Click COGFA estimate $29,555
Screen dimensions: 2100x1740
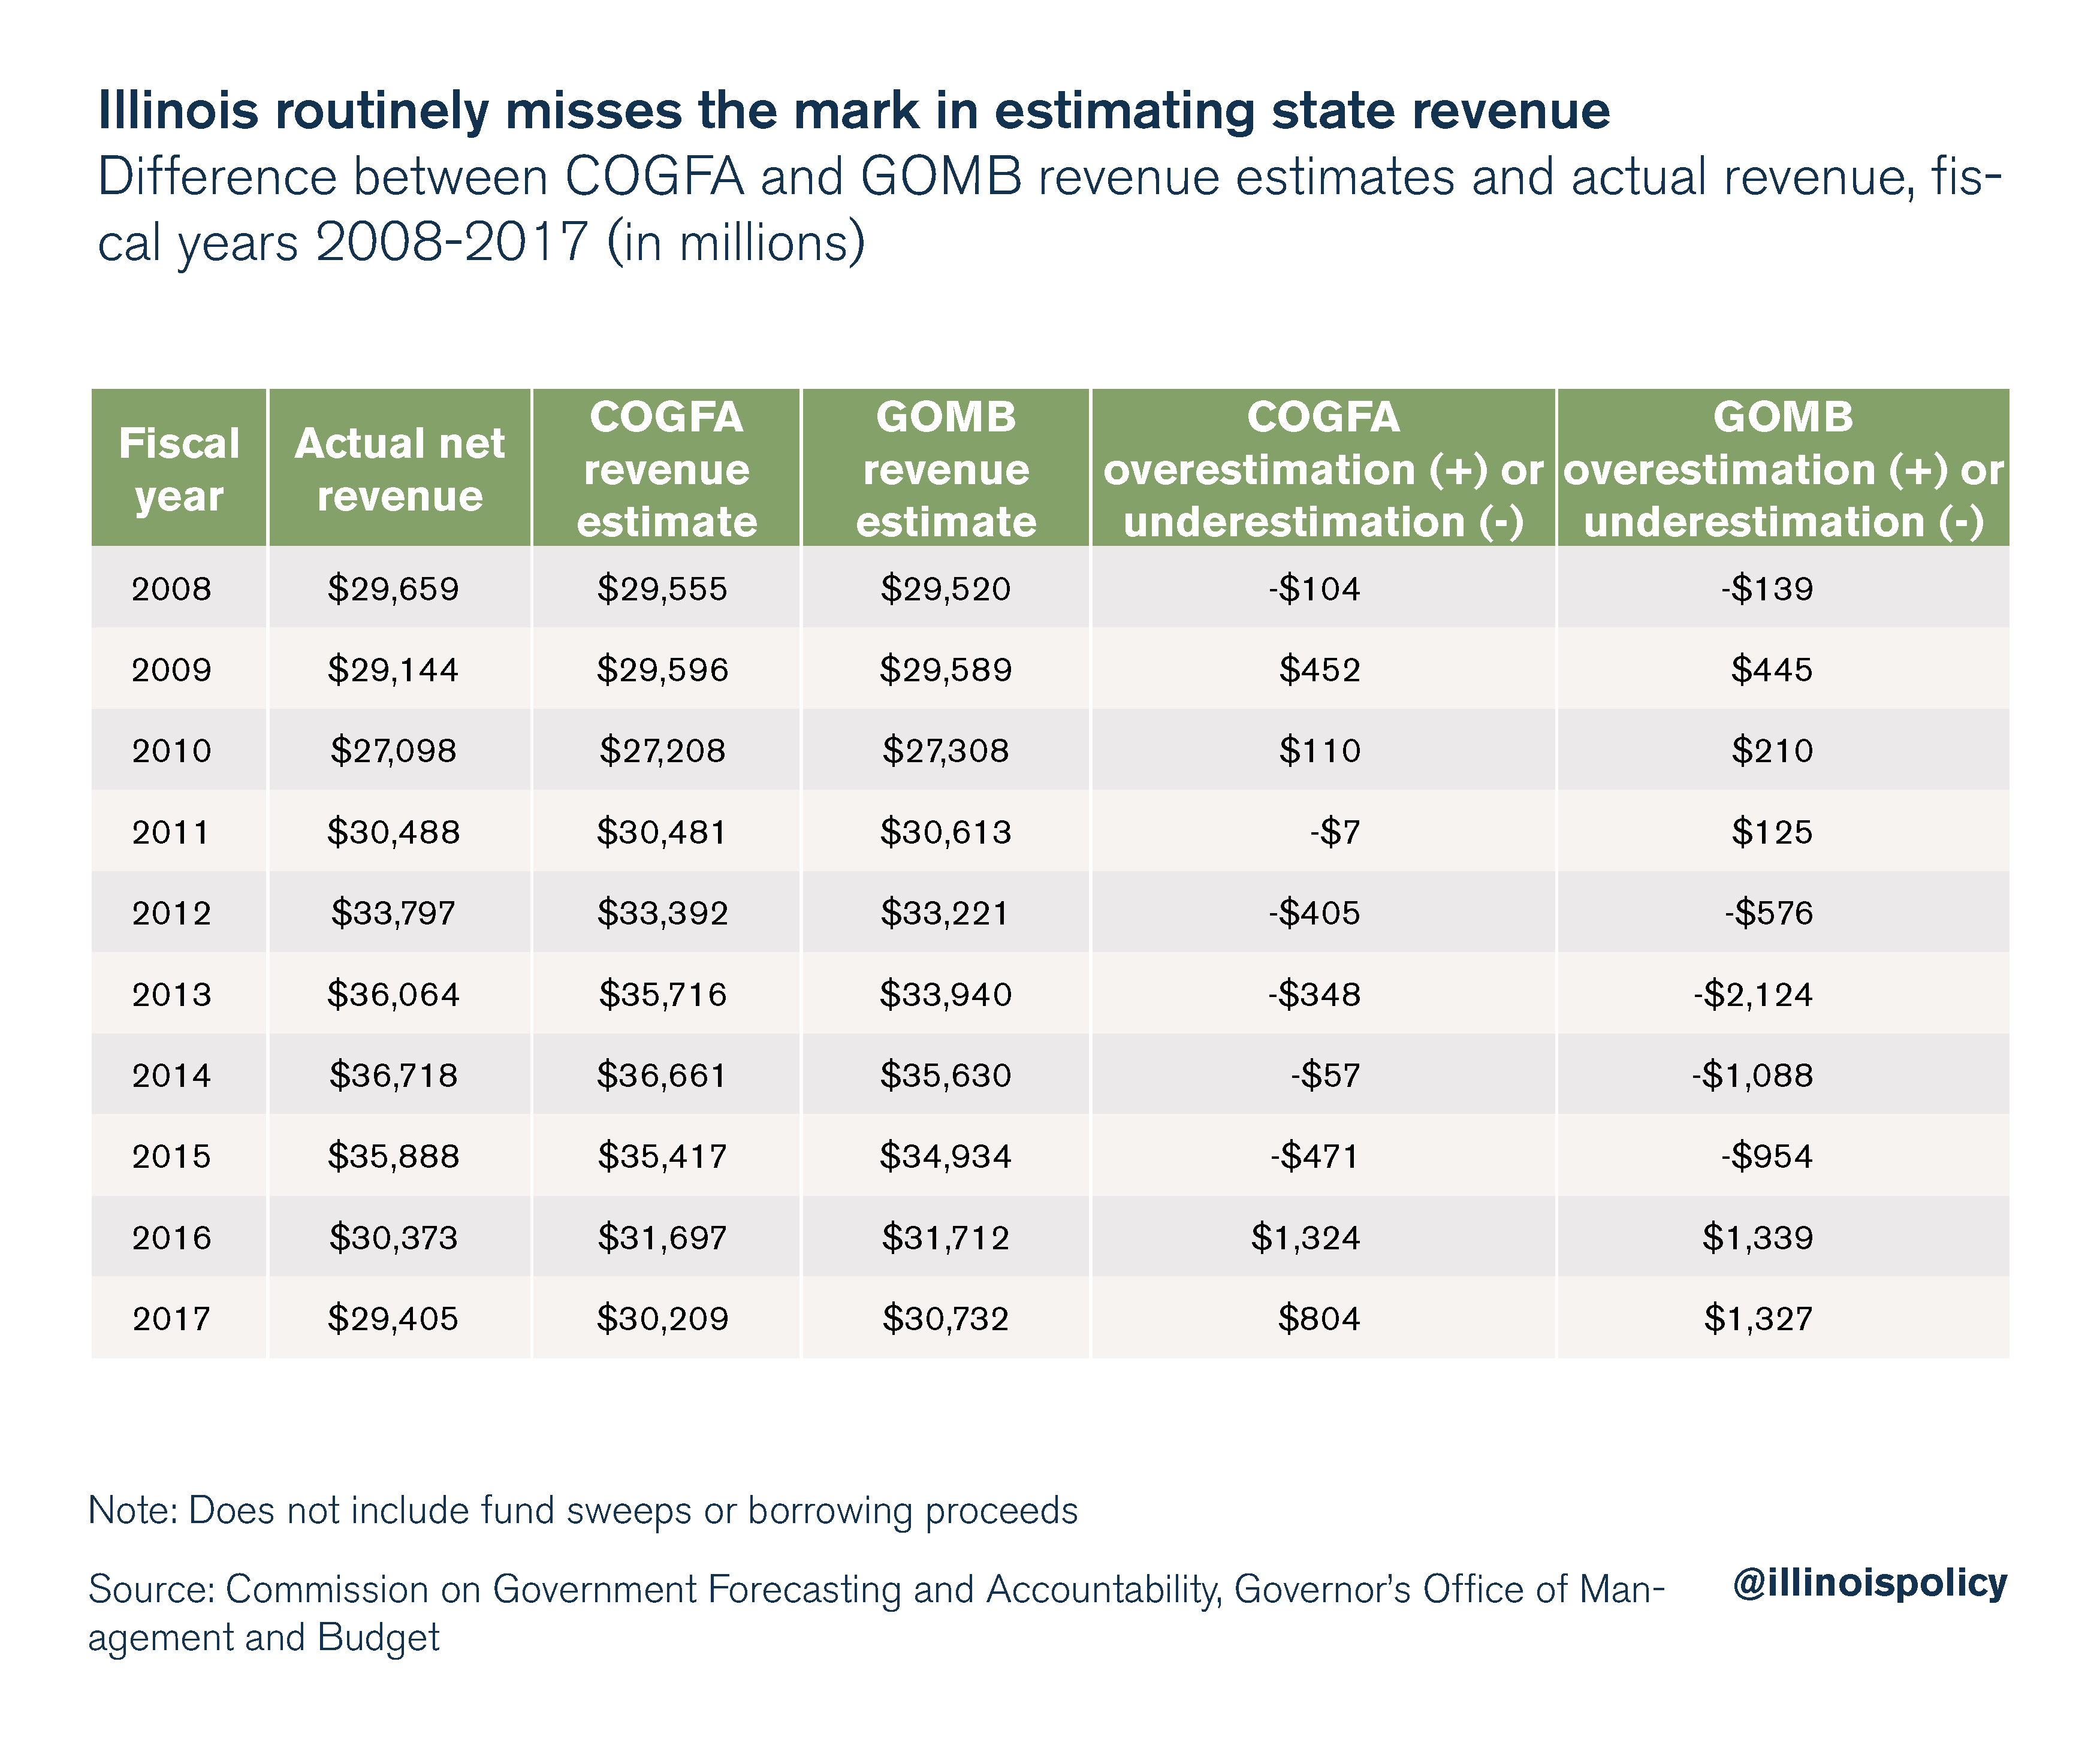click(662, 588)
